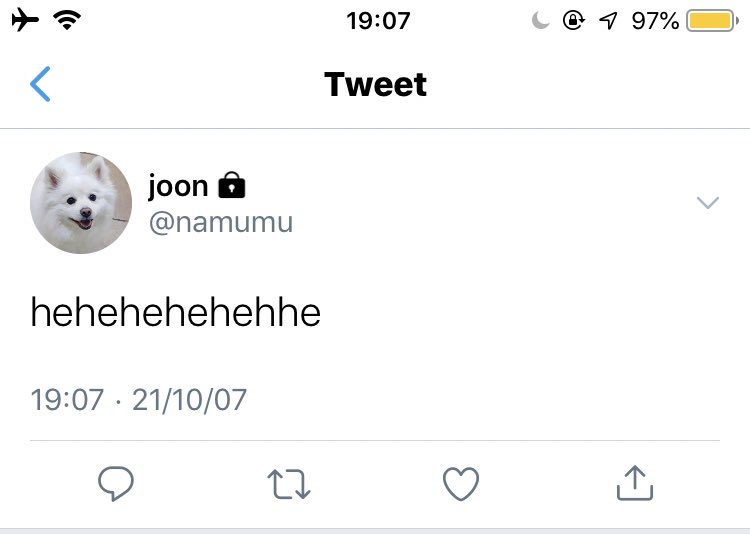Image resolution: width=750 pixels, height=534 pixels.
Task: Like the tweet with the heart icon
Action: click(x=461, y=484)
